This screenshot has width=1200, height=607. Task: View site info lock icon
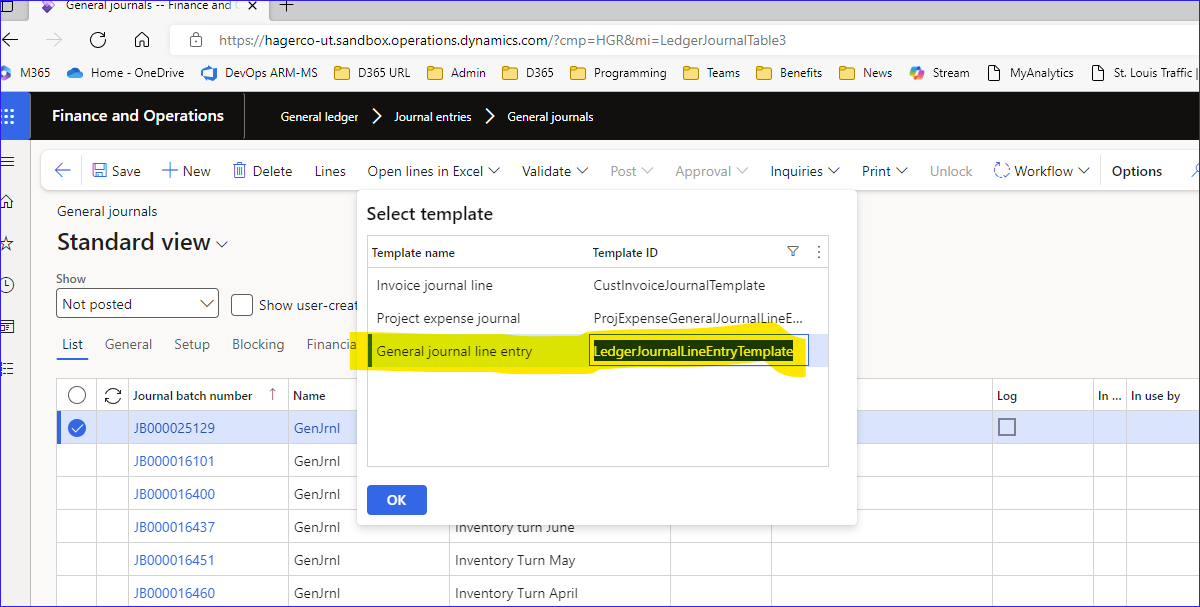tap(196, 40)
